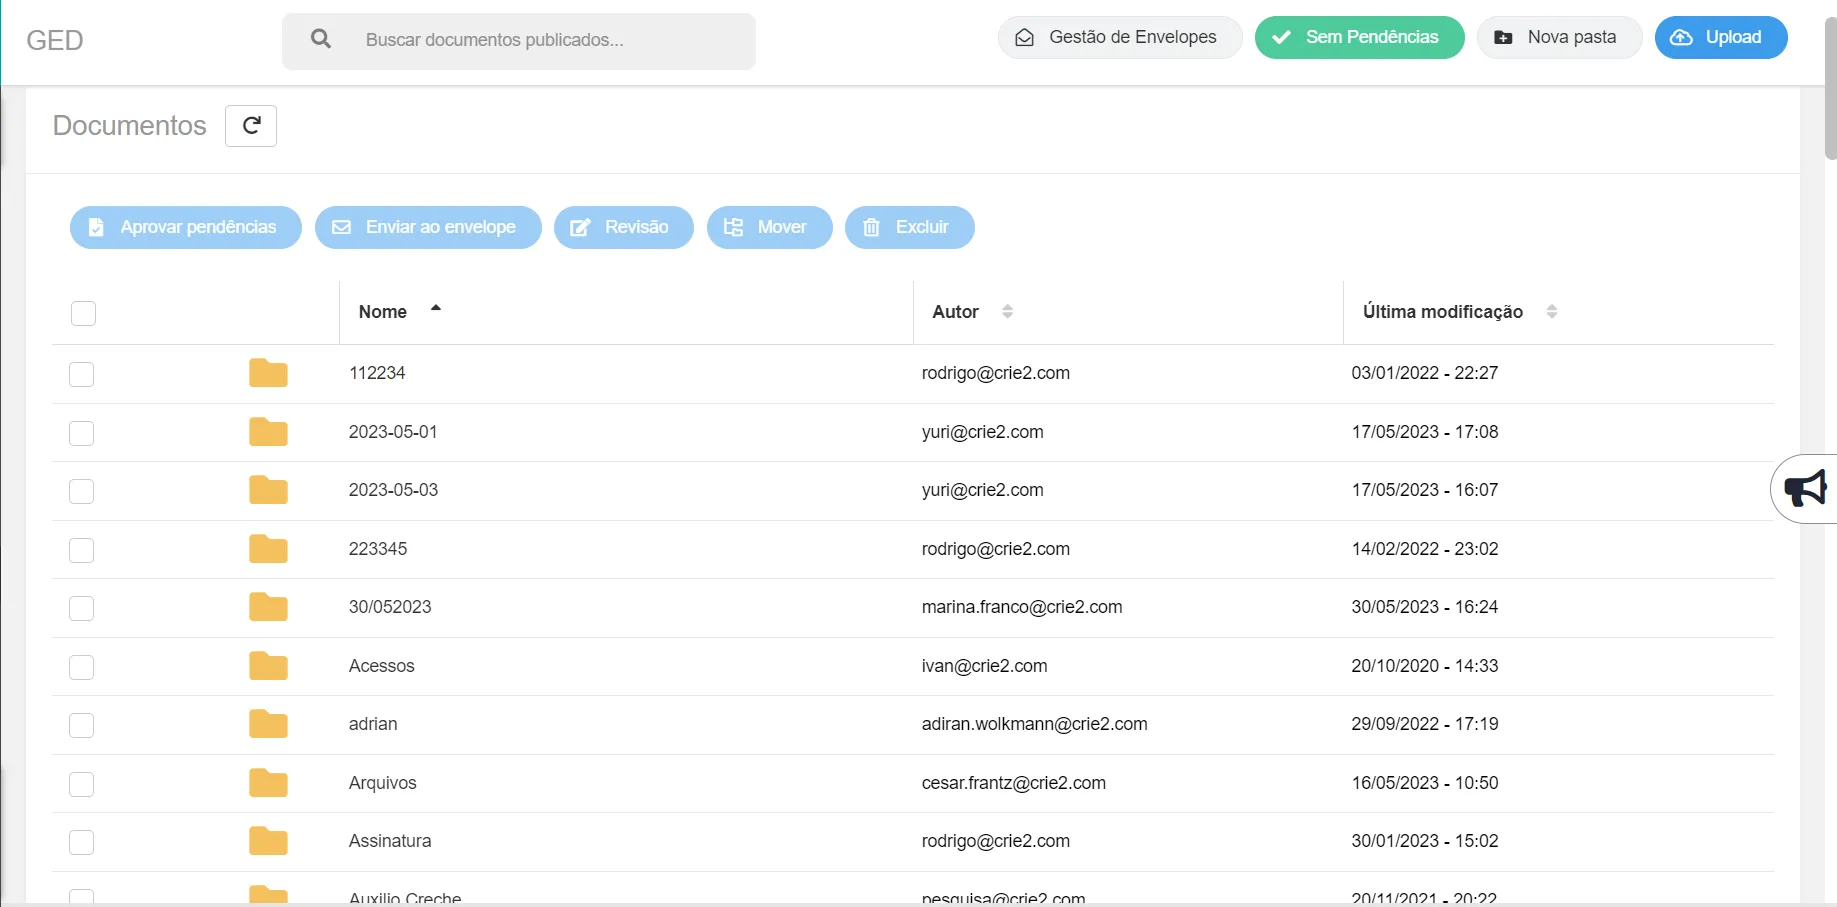Check the box for folder 30/052023
Screen dimensions: 1837x907
tap(82, 608)
